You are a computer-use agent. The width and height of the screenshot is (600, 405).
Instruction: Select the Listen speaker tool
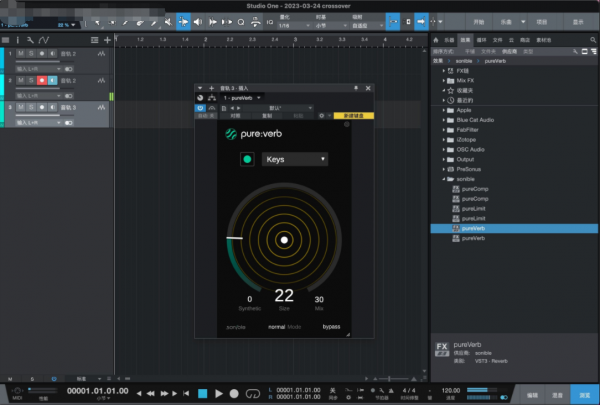pyautogui.click(x=198, y=22)
